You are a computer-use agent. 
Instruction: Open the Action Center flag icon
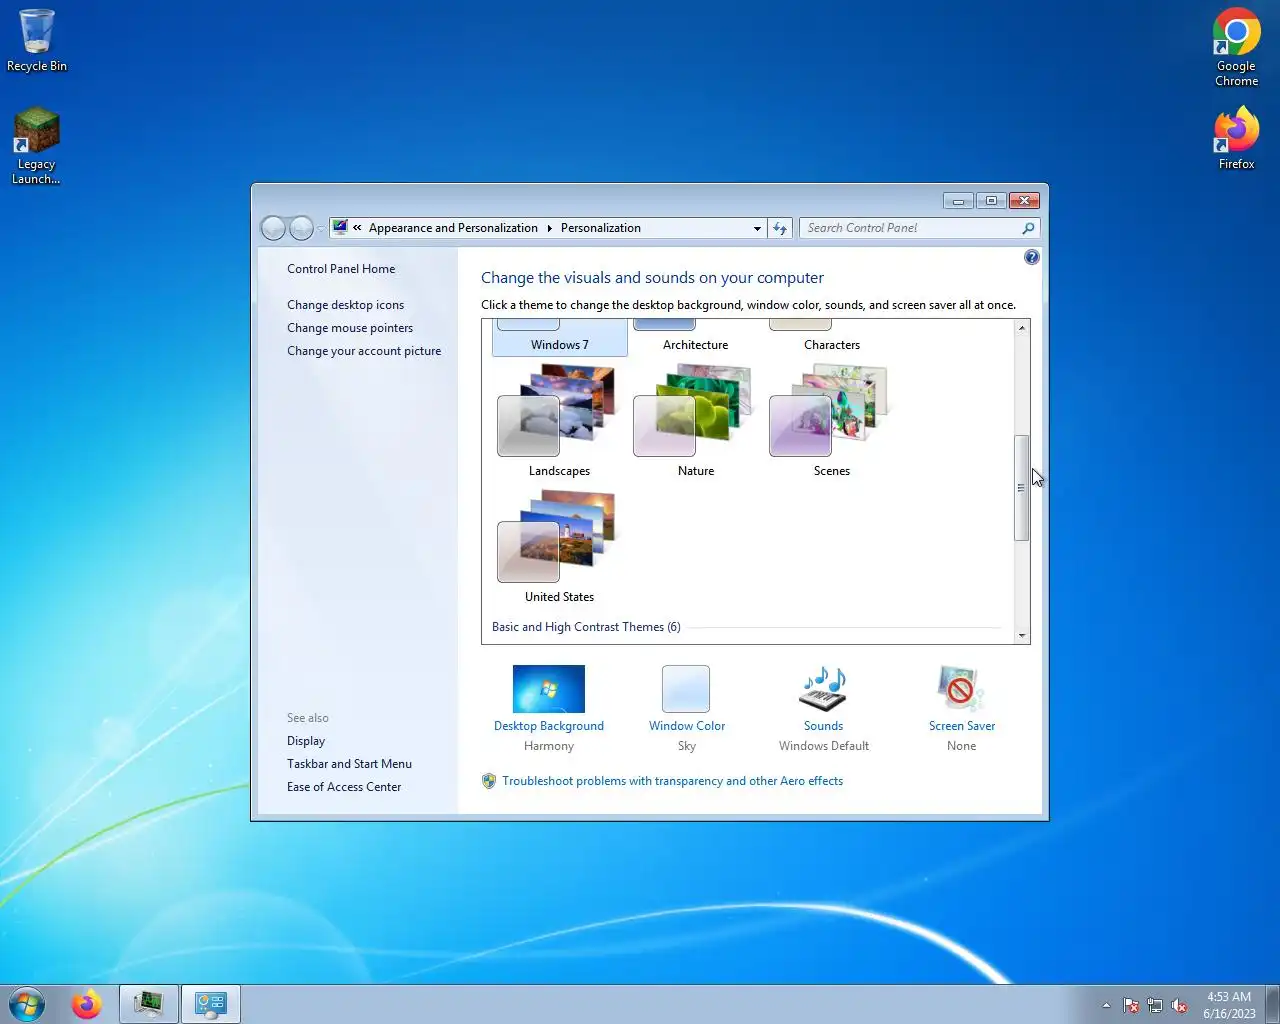1131,1005
